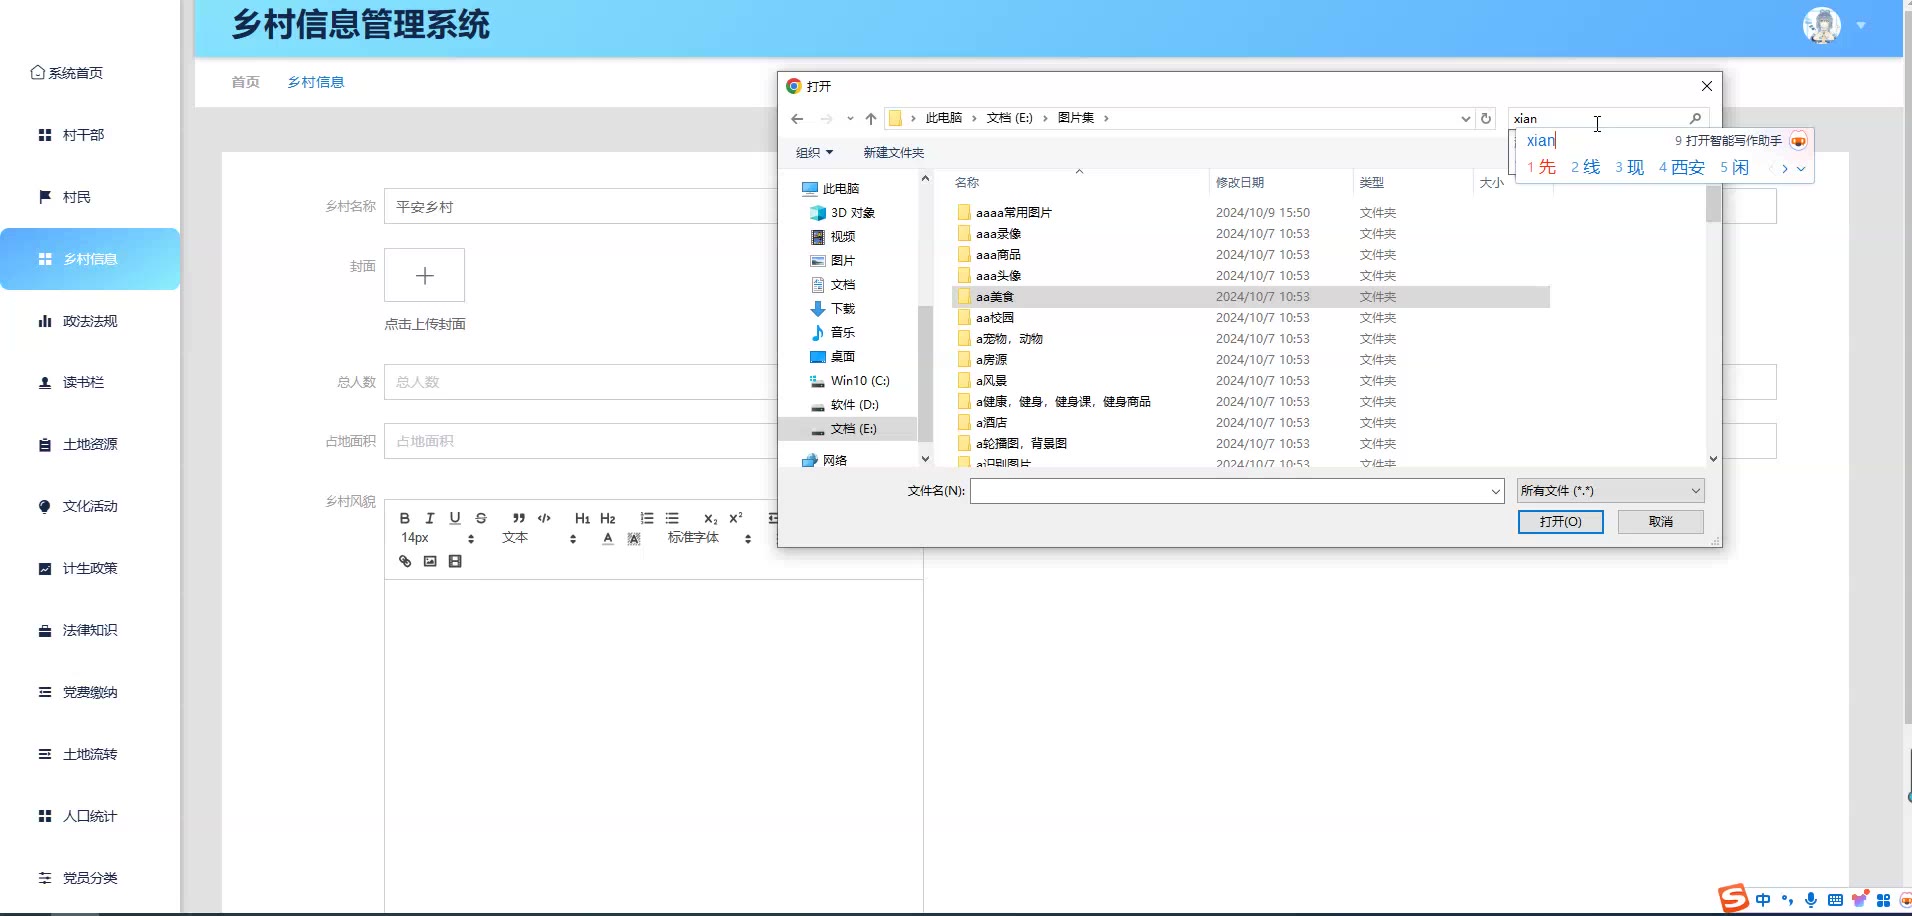Insert a hyperlink using the link icon

click(405, 561)
